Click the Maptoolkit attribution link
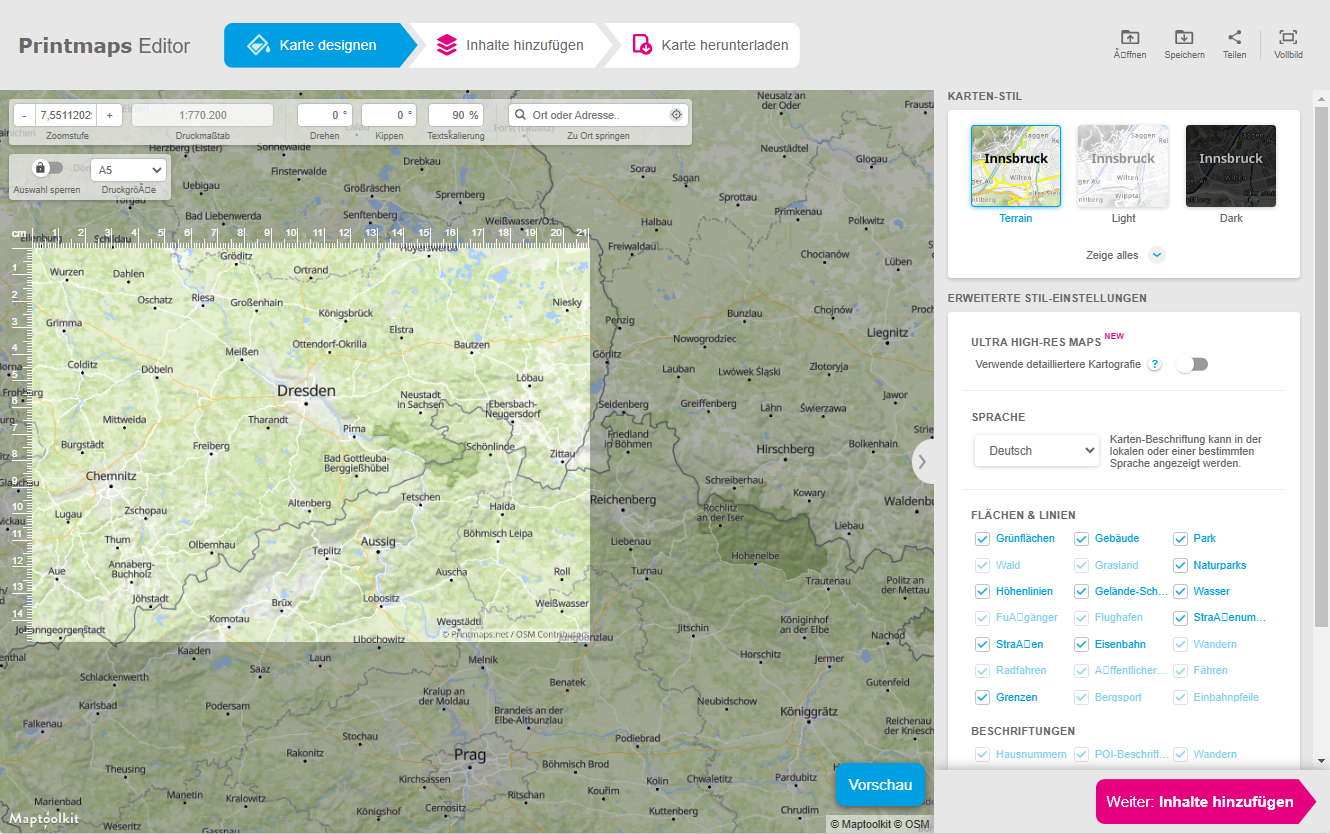1330x834 pixels. pyautogui.click(x=859, y=825)
